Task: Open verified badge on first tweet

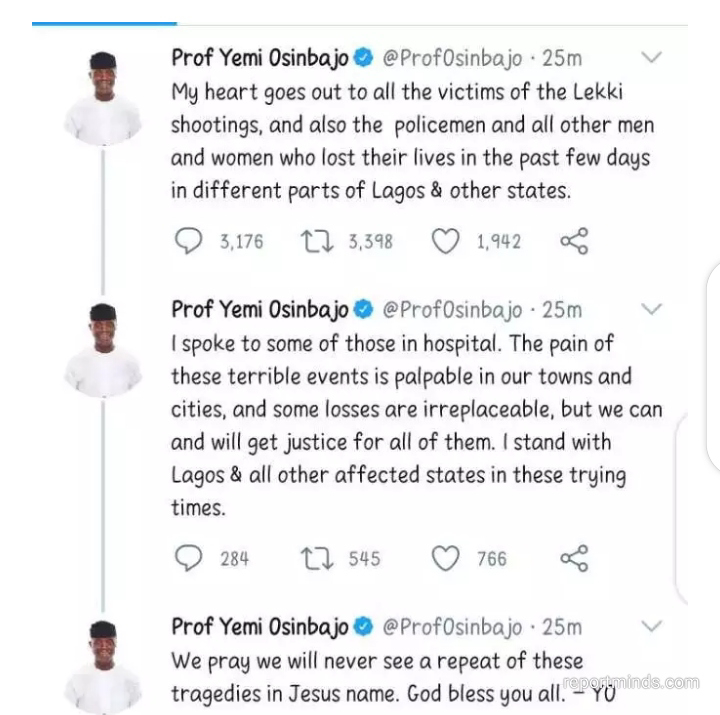Action: pos(365,59)
